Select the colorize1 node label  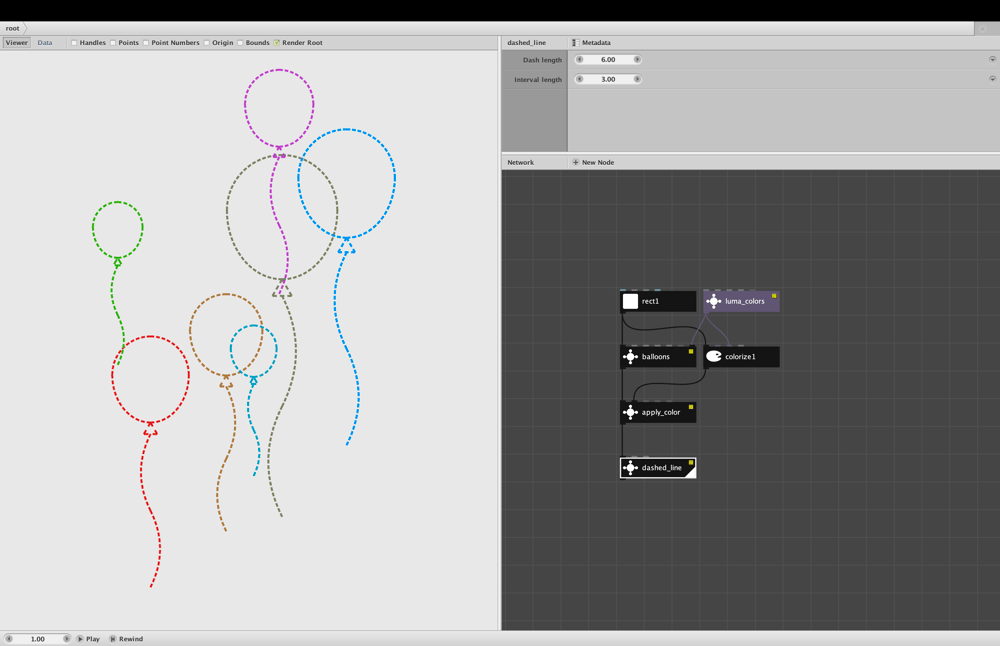[x=740, y=356]
